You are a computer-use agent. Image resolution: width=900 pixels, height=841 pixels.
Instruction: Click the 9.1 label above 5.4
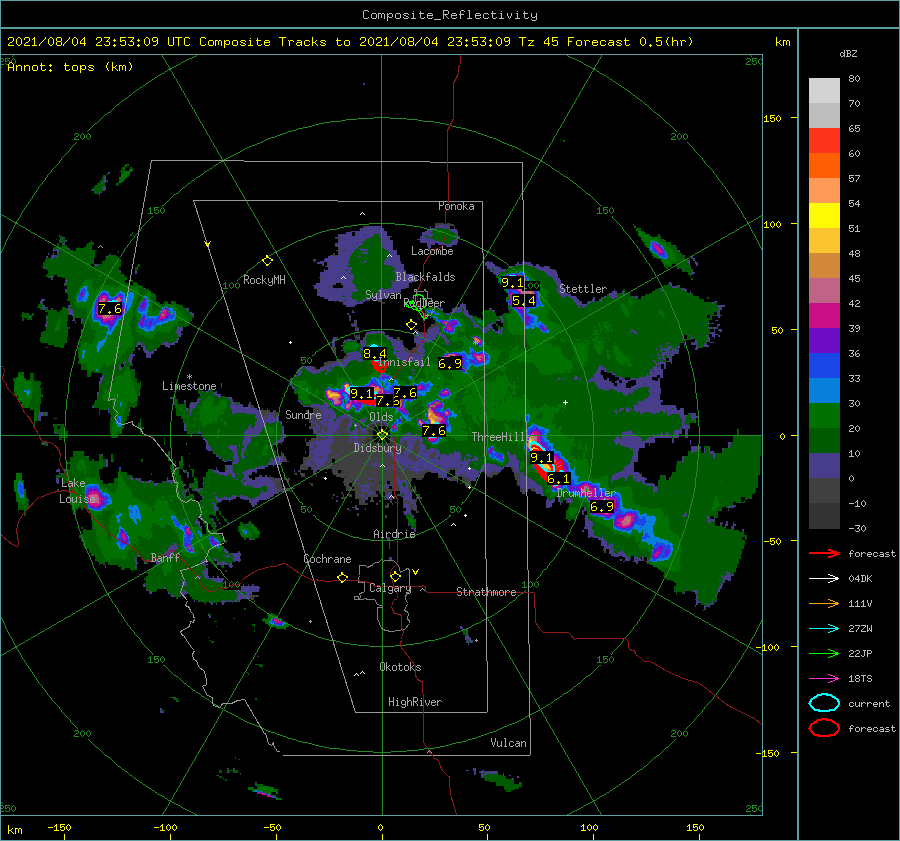click(513, 282)
